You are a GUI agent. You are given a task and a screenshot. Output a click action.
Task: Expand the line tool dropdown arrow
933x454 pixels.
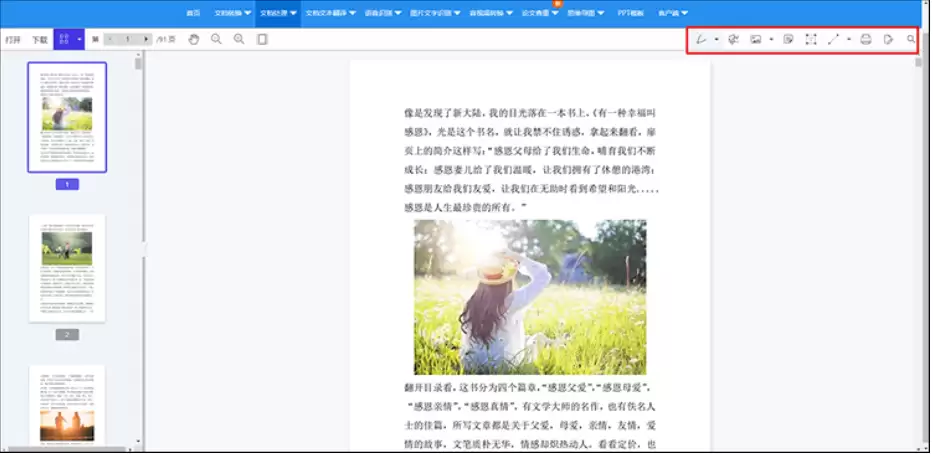tap(849, 40)
